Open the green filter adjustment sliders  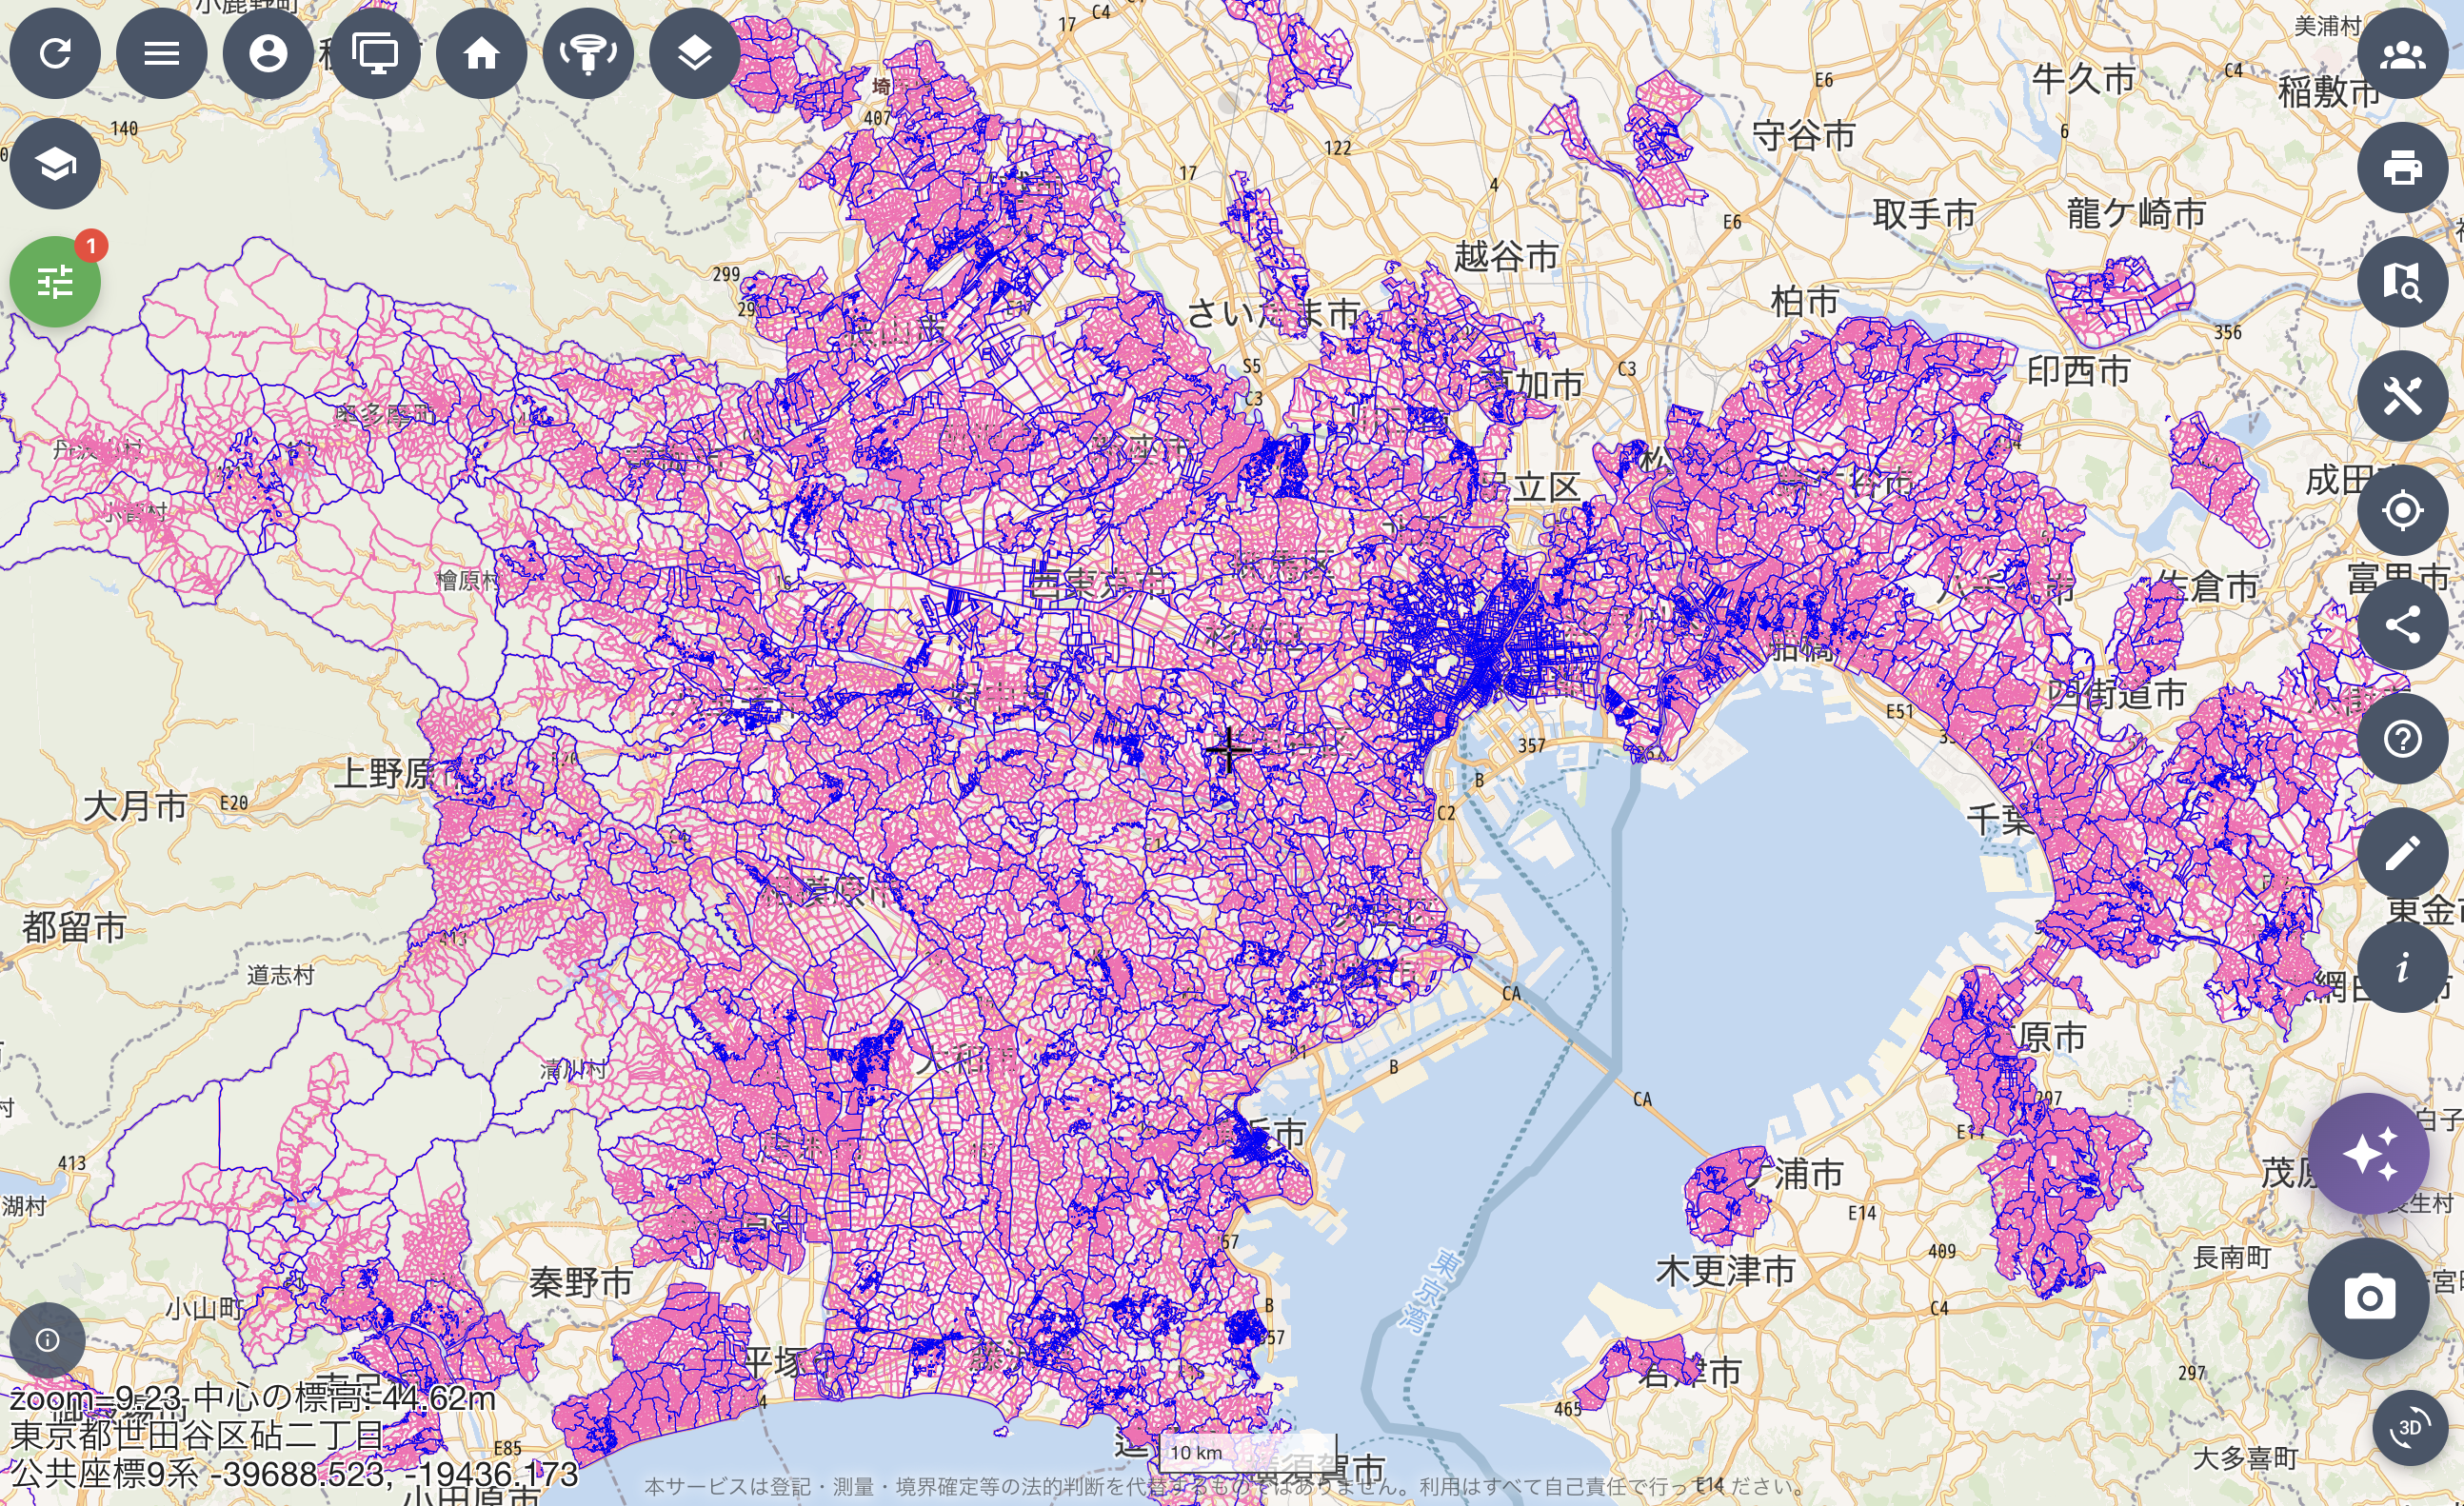pyautogui.click(x=55, y=281)
